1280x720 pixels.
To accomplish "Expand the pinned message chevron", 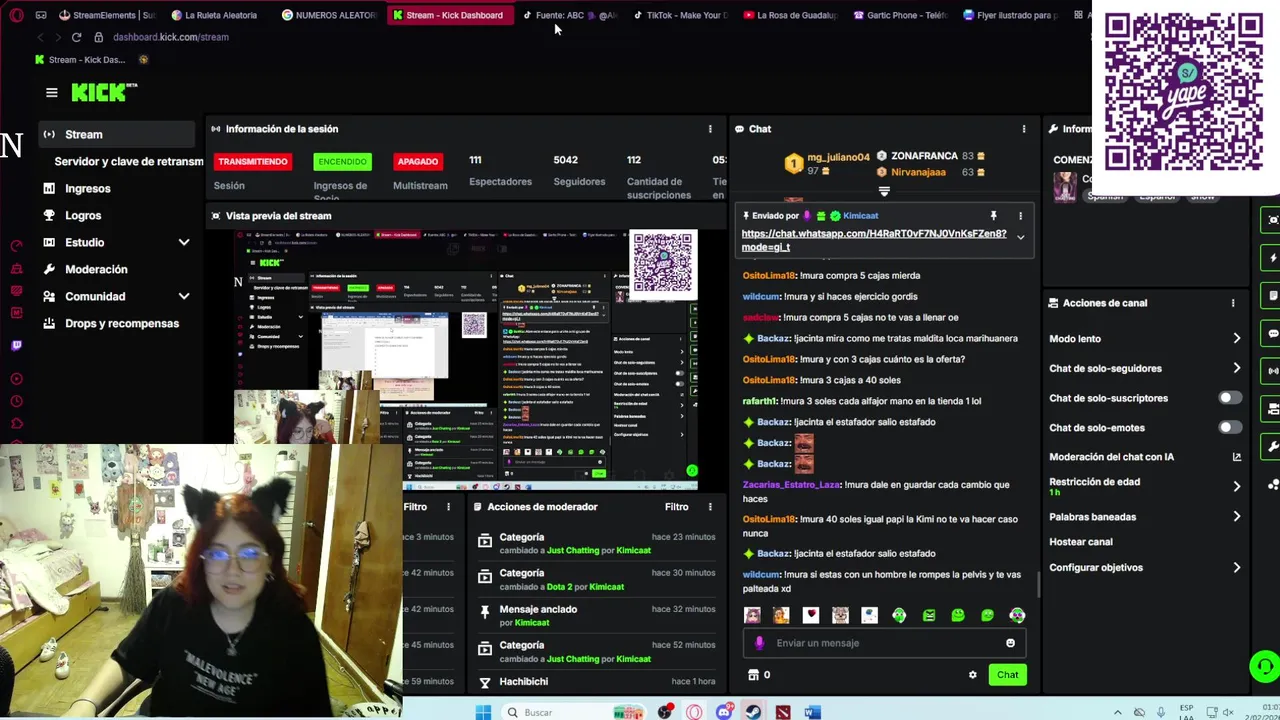I will [1020, 238].
